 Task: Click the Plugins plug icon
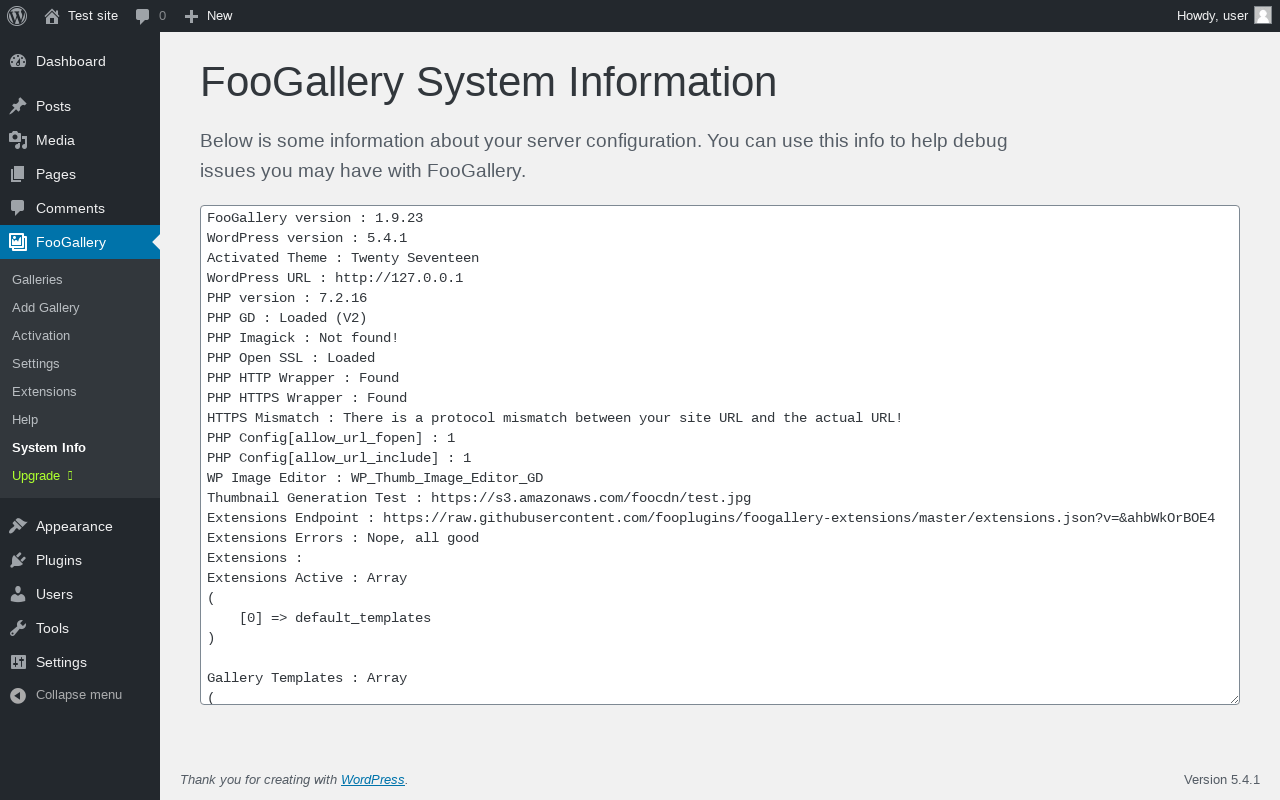pyautogui.click(x=18, y=560)
